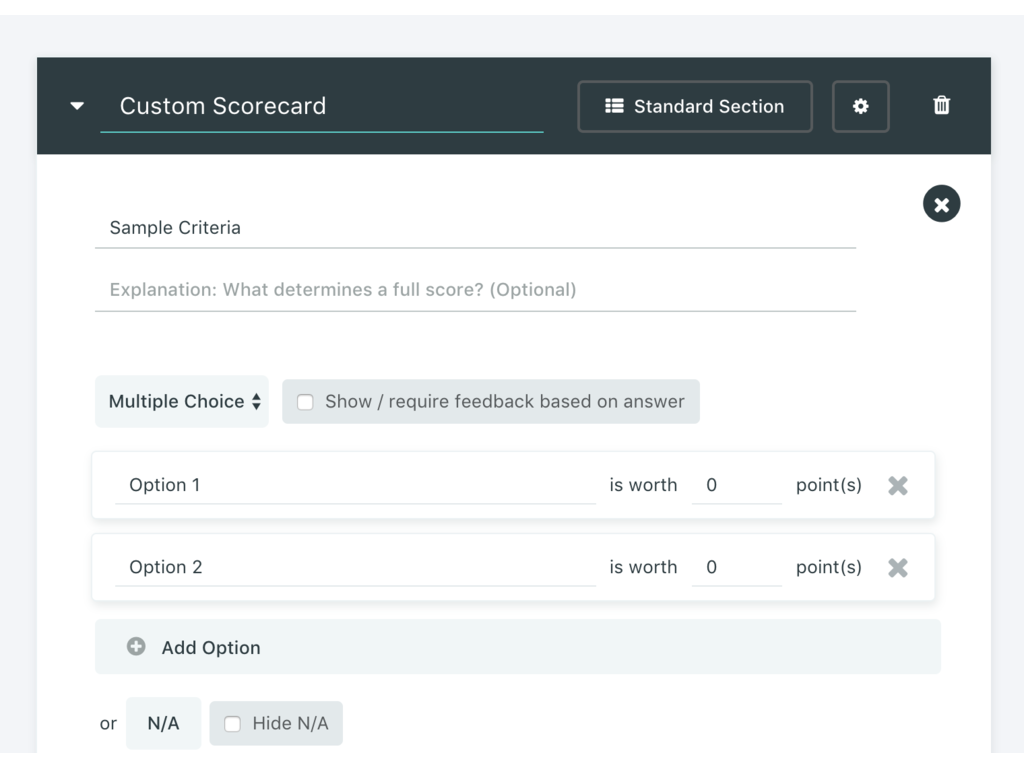1024x768 pixels.
Task: Click the Option 2 label field
Action: point(355,567)
